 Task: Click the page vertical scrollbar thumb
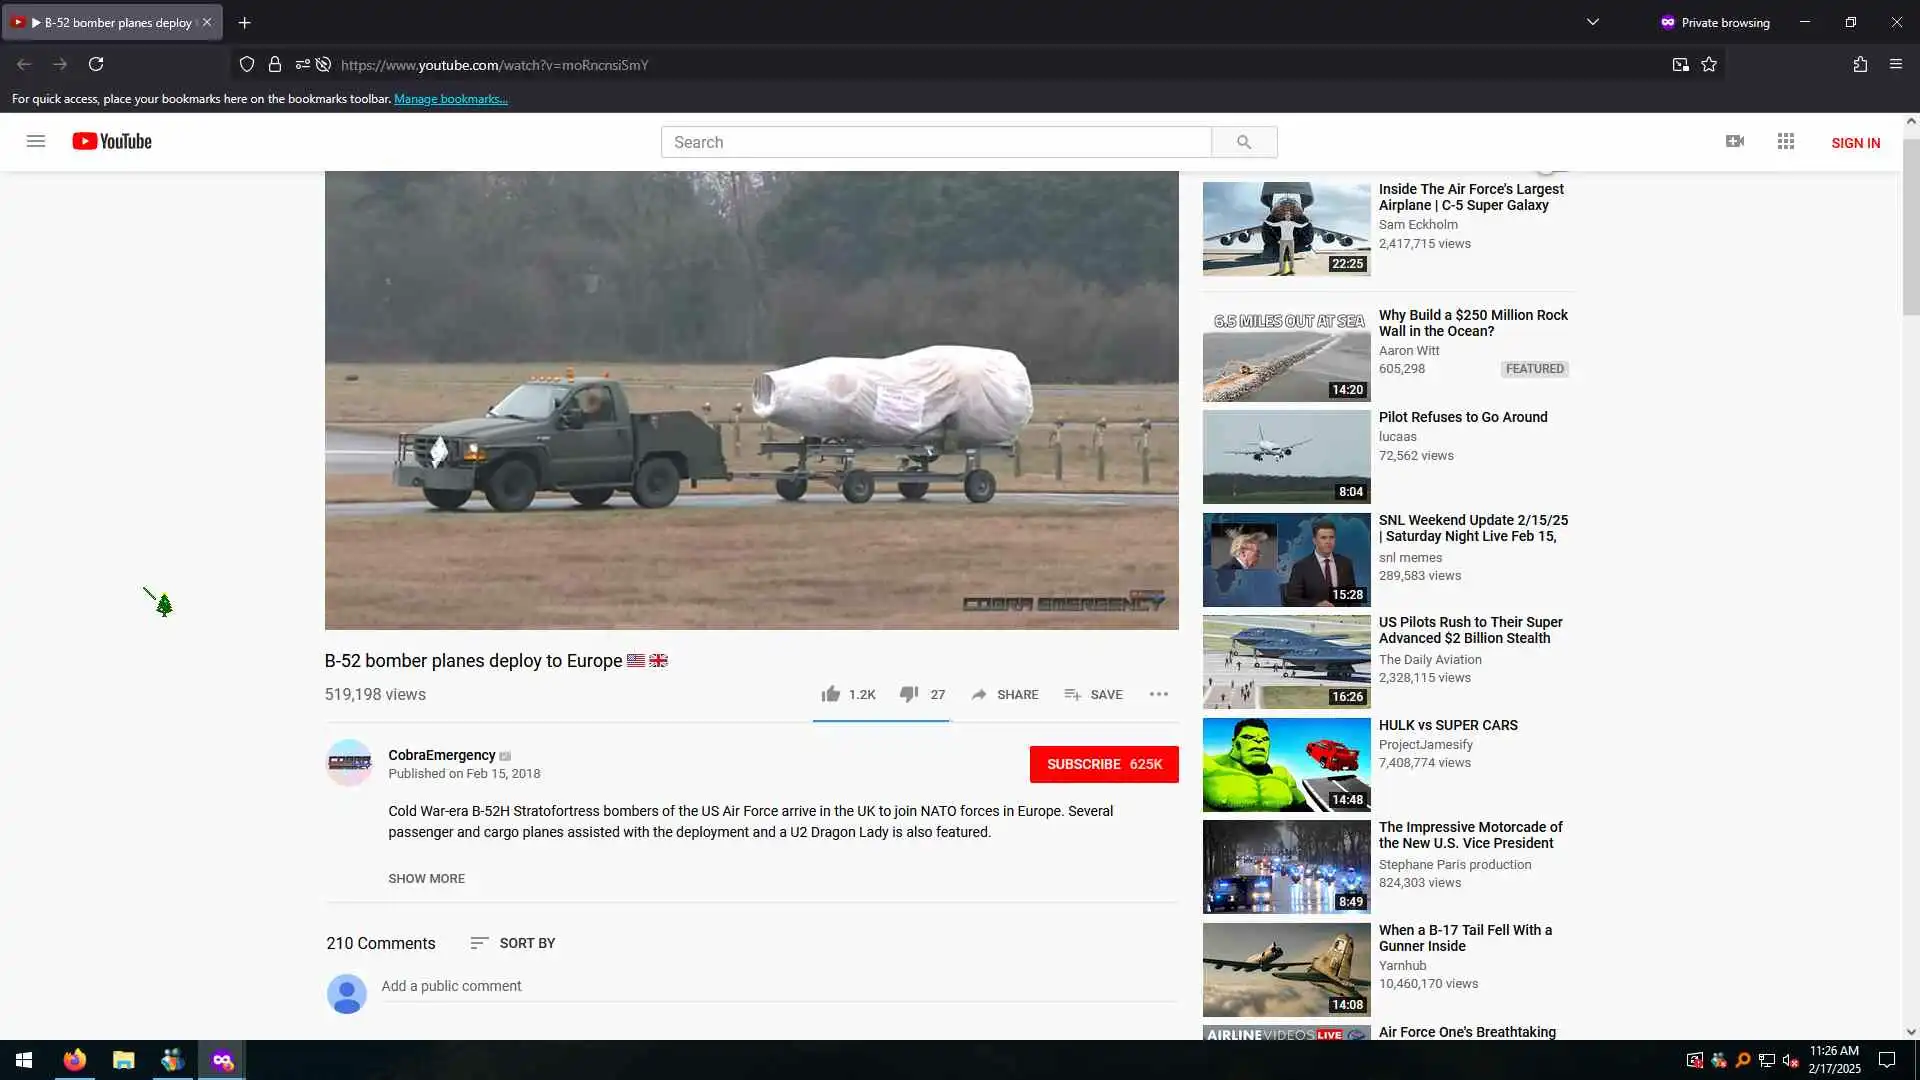pos(1910,225)
